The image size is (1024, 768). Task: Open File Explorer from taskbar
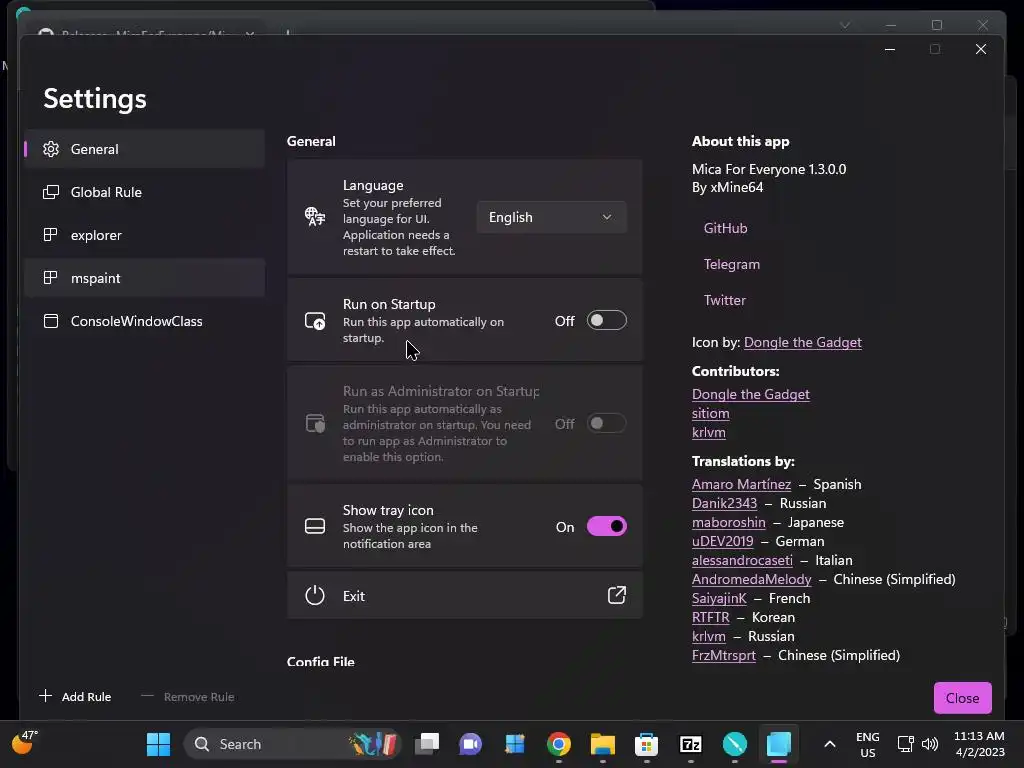(602, 744)
